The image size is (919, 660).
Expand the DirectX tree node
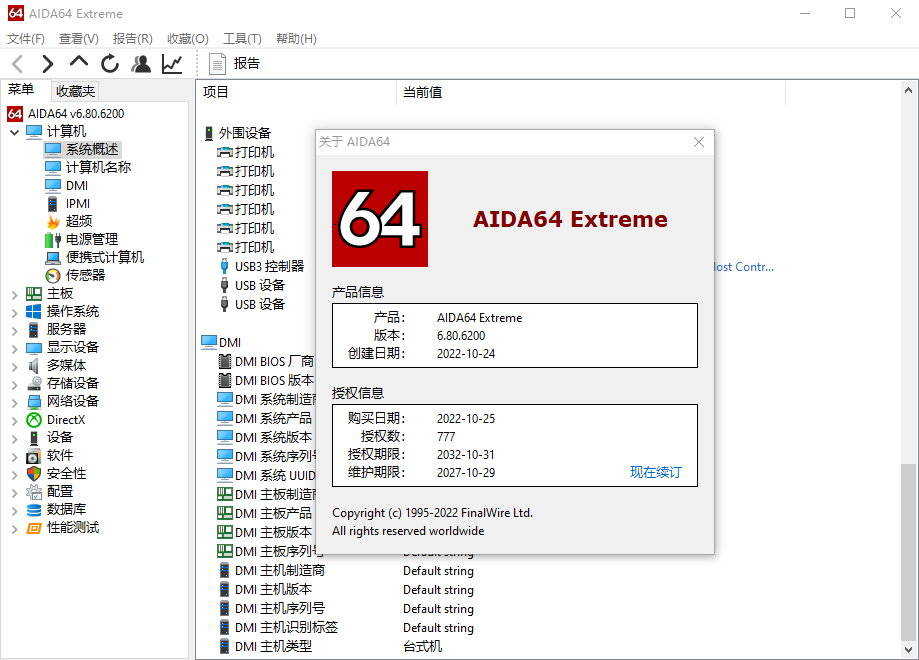pyautogui.click(x=15, y=421)
